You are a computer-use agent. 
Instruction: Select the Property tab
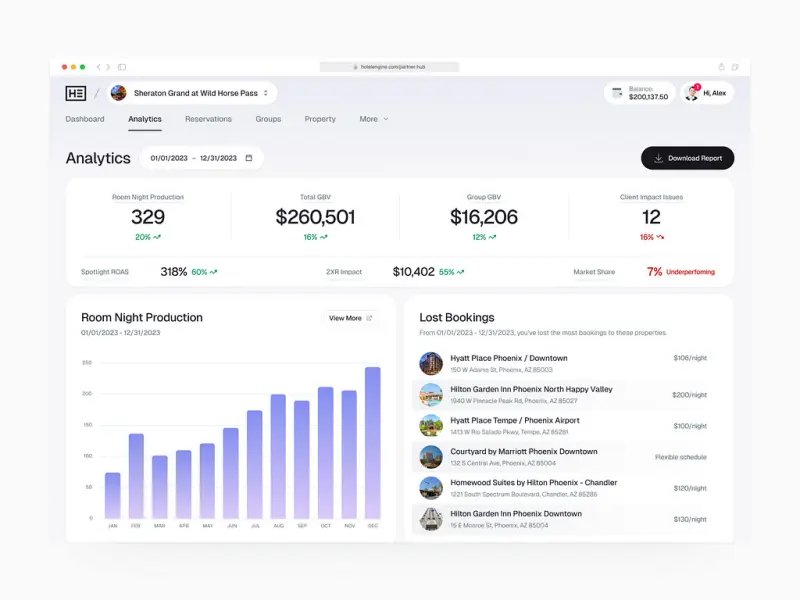(x=320, y=119)
